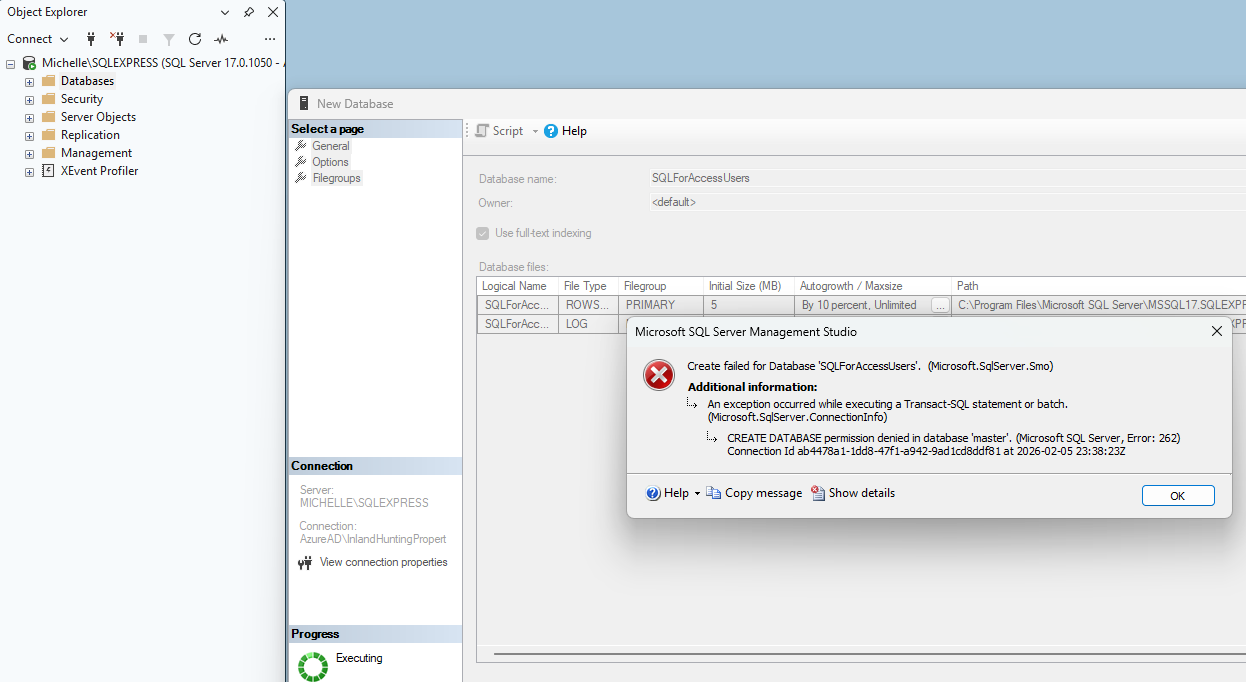Click Copy message icon in error dialog
Viewport: 1246px width, 682px height.
pos(713,493)
